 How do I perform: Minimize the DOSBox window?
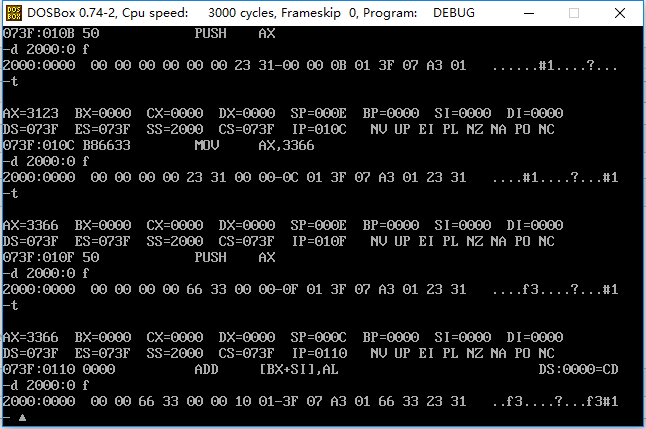(529, 13)
